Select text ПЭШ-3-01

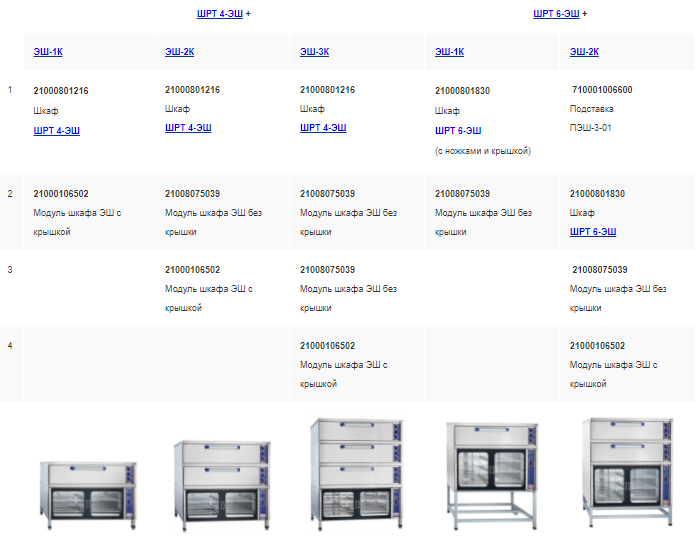point(591,128)
